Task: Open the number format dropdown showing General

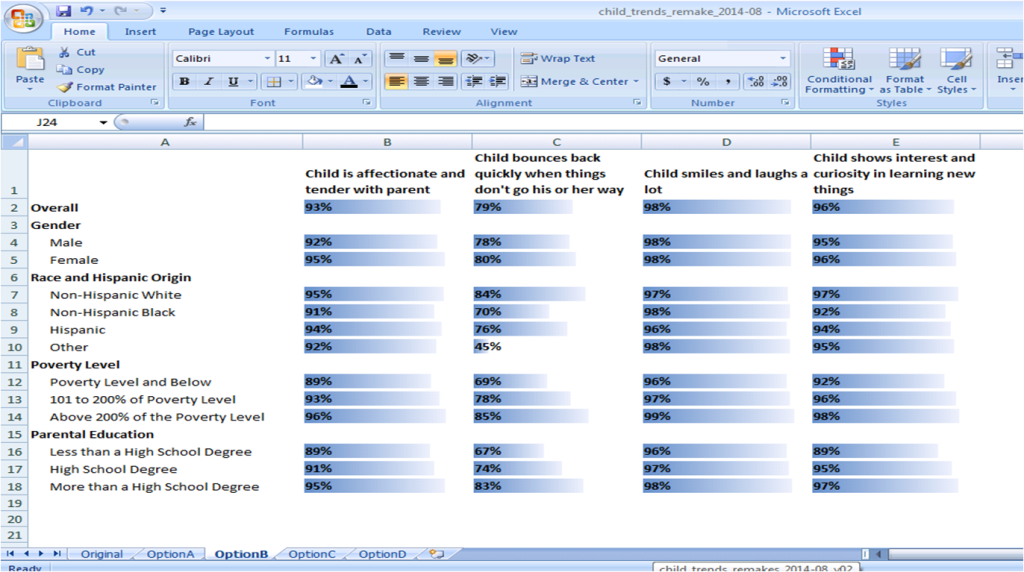Action: coord(782,59)
